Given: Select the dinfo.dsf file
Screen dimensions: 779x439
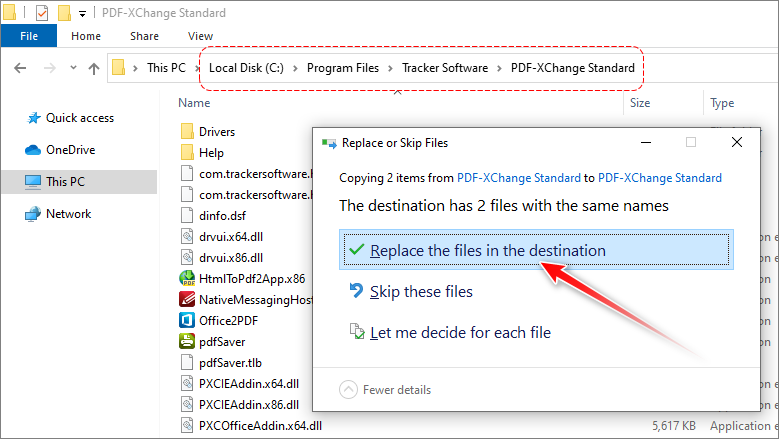Looking at the screenshot, I should tap(222, 216).
